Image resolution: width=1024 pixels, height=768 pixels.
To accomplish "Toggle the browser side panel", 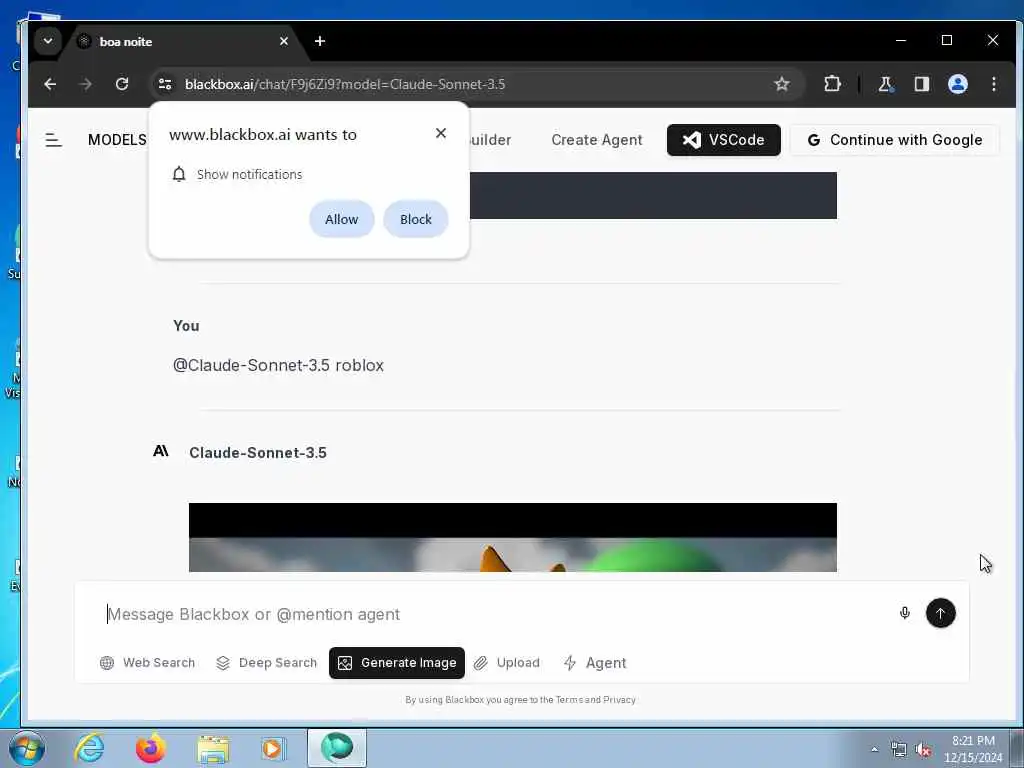I will pyautogui.click(x=921, y=84).
